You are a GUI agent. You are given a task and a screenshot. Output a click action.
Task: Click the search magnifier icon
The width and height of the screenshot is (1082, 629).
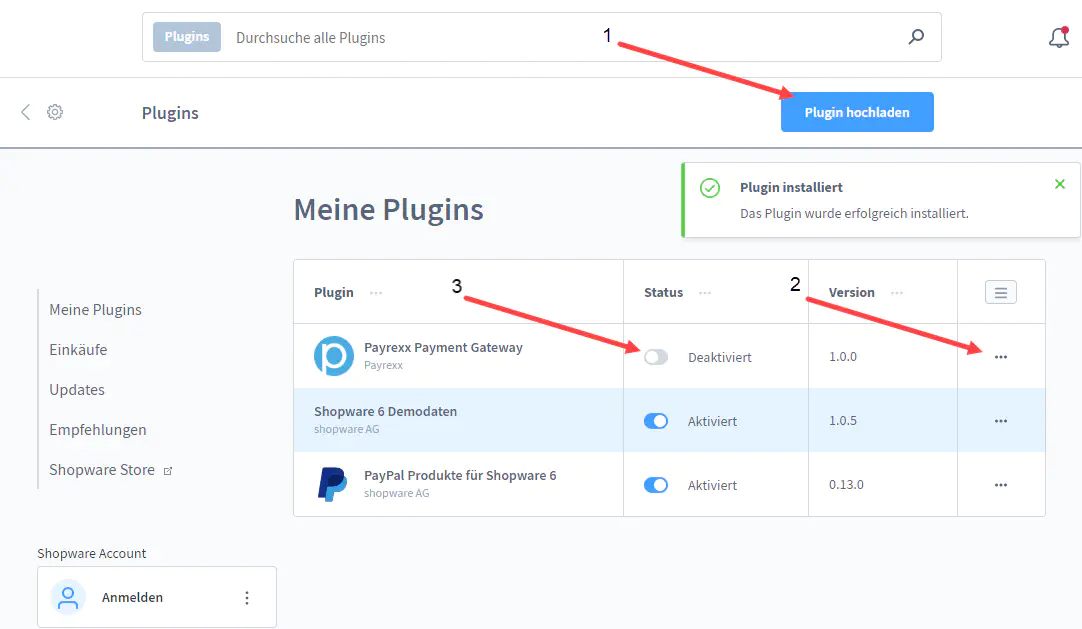916,37
